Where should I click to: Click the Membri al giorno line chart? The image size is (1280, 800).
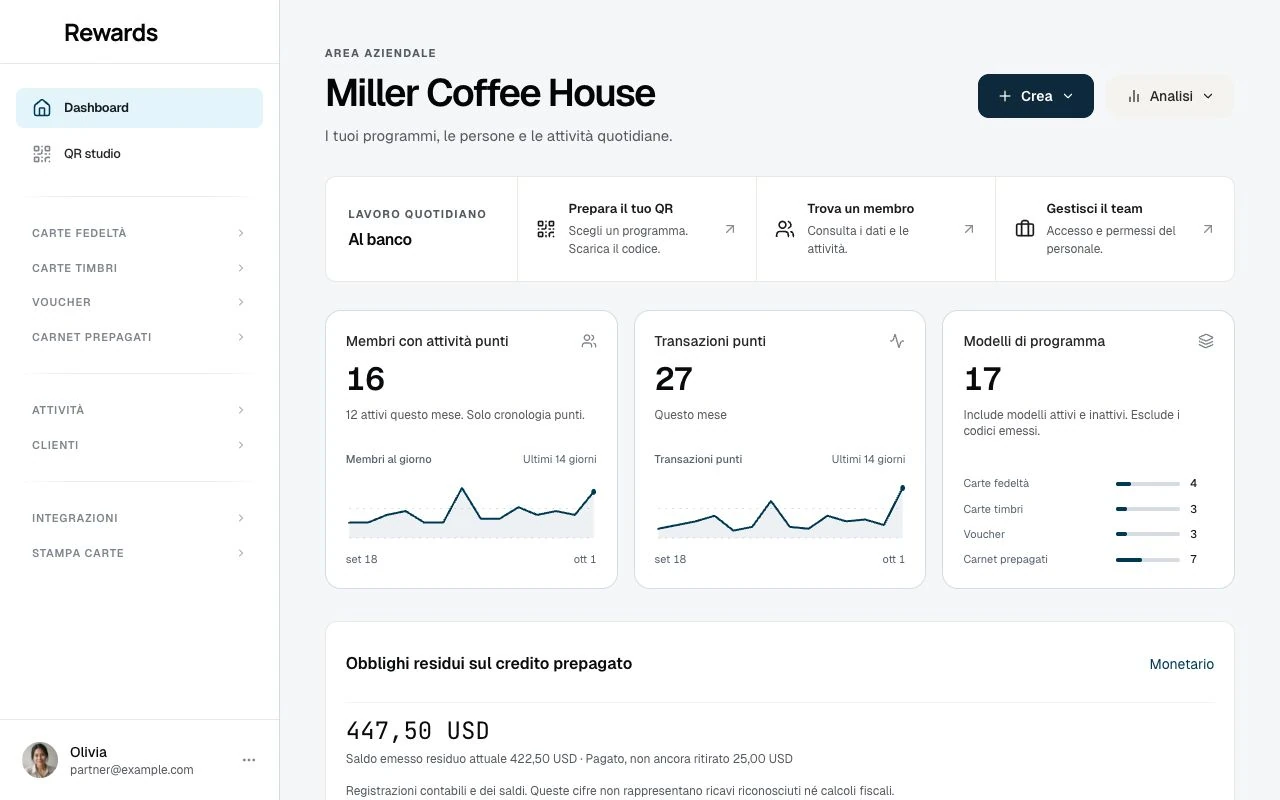[x=471, y=512]
